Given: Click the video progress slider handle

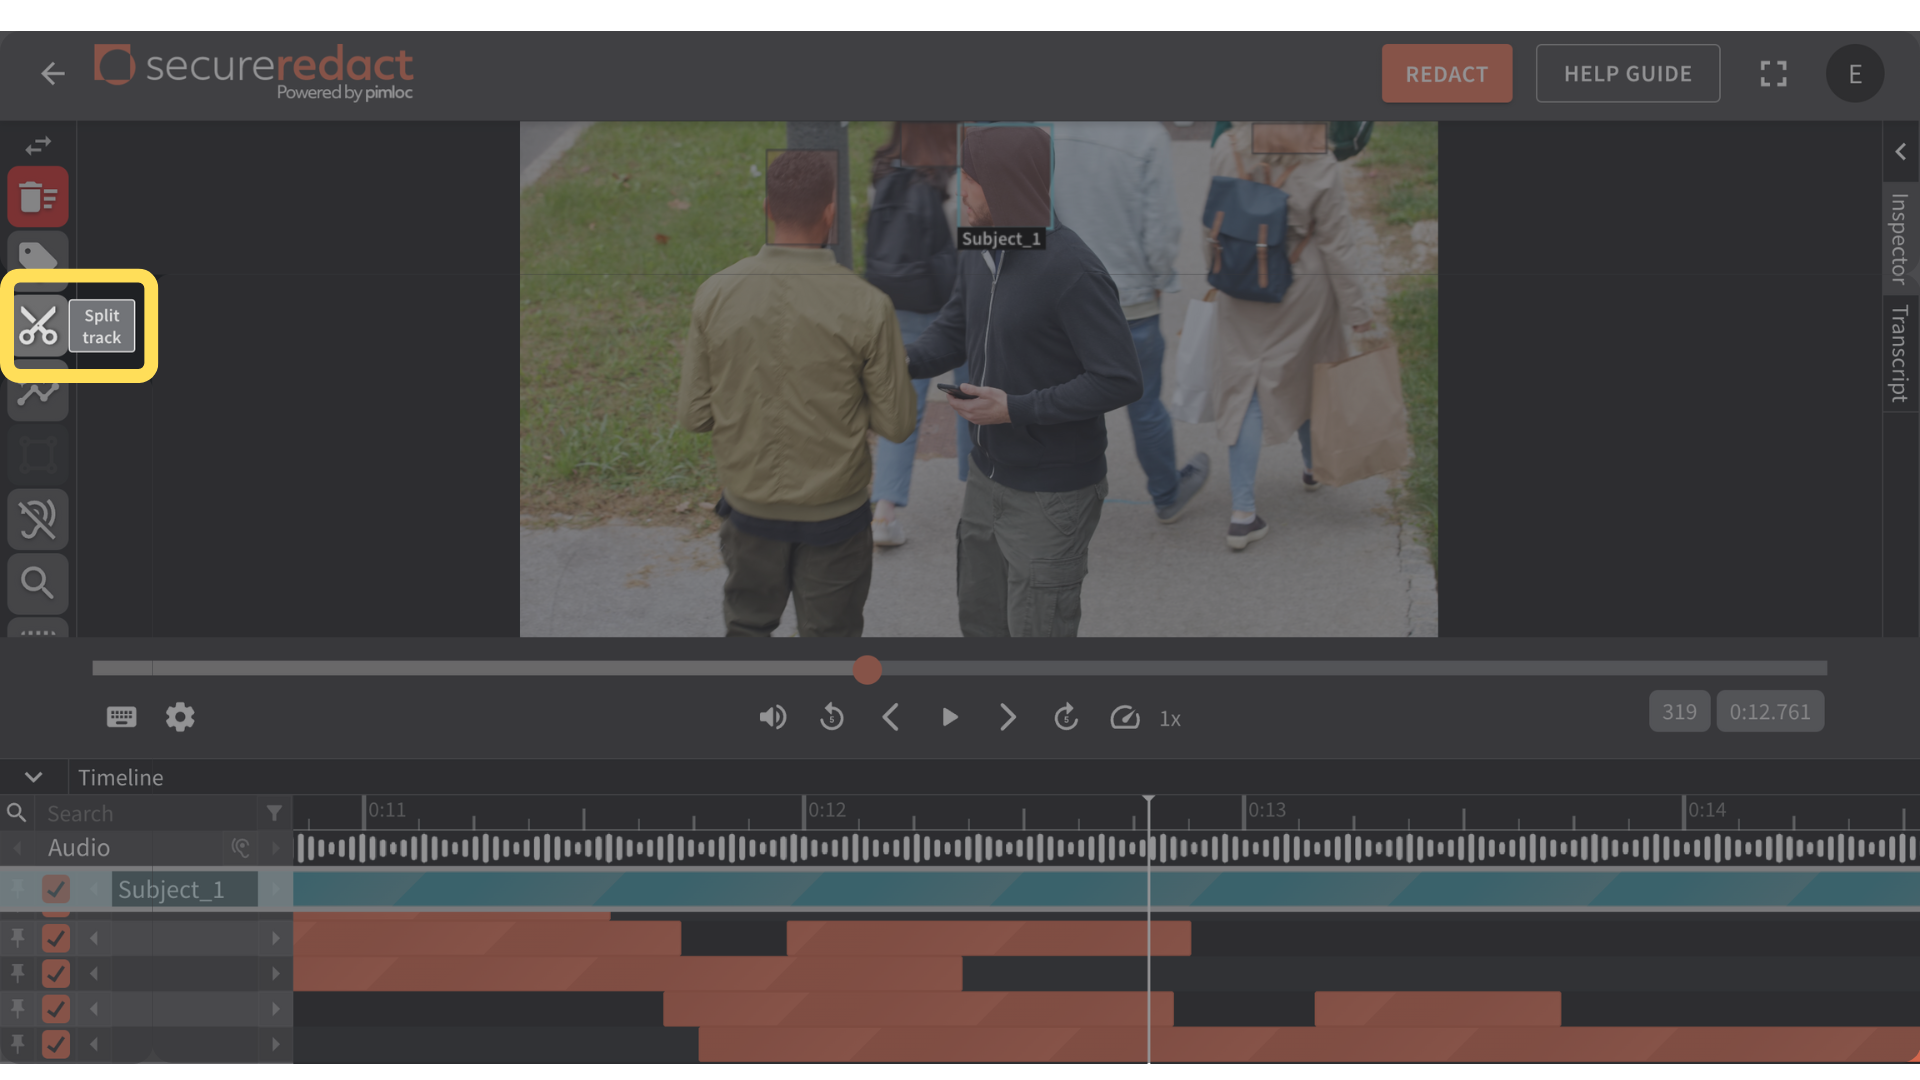Looking at the screenshot, I should pyautogui.click(x=867, y=670).
